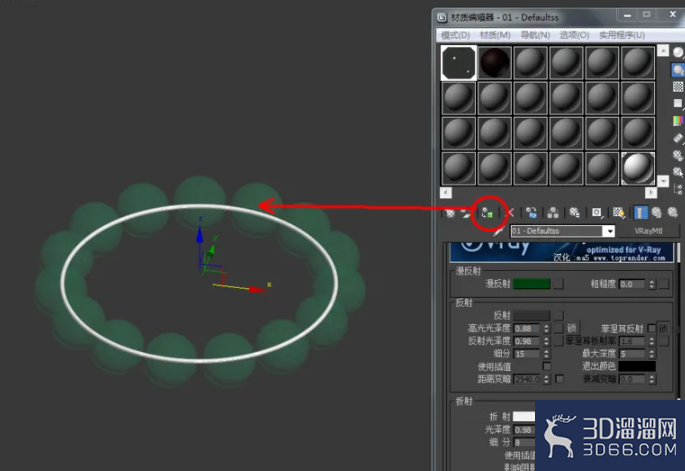
Task: Click 高光光泽度 map slot button
Action: tap(558, 328)
